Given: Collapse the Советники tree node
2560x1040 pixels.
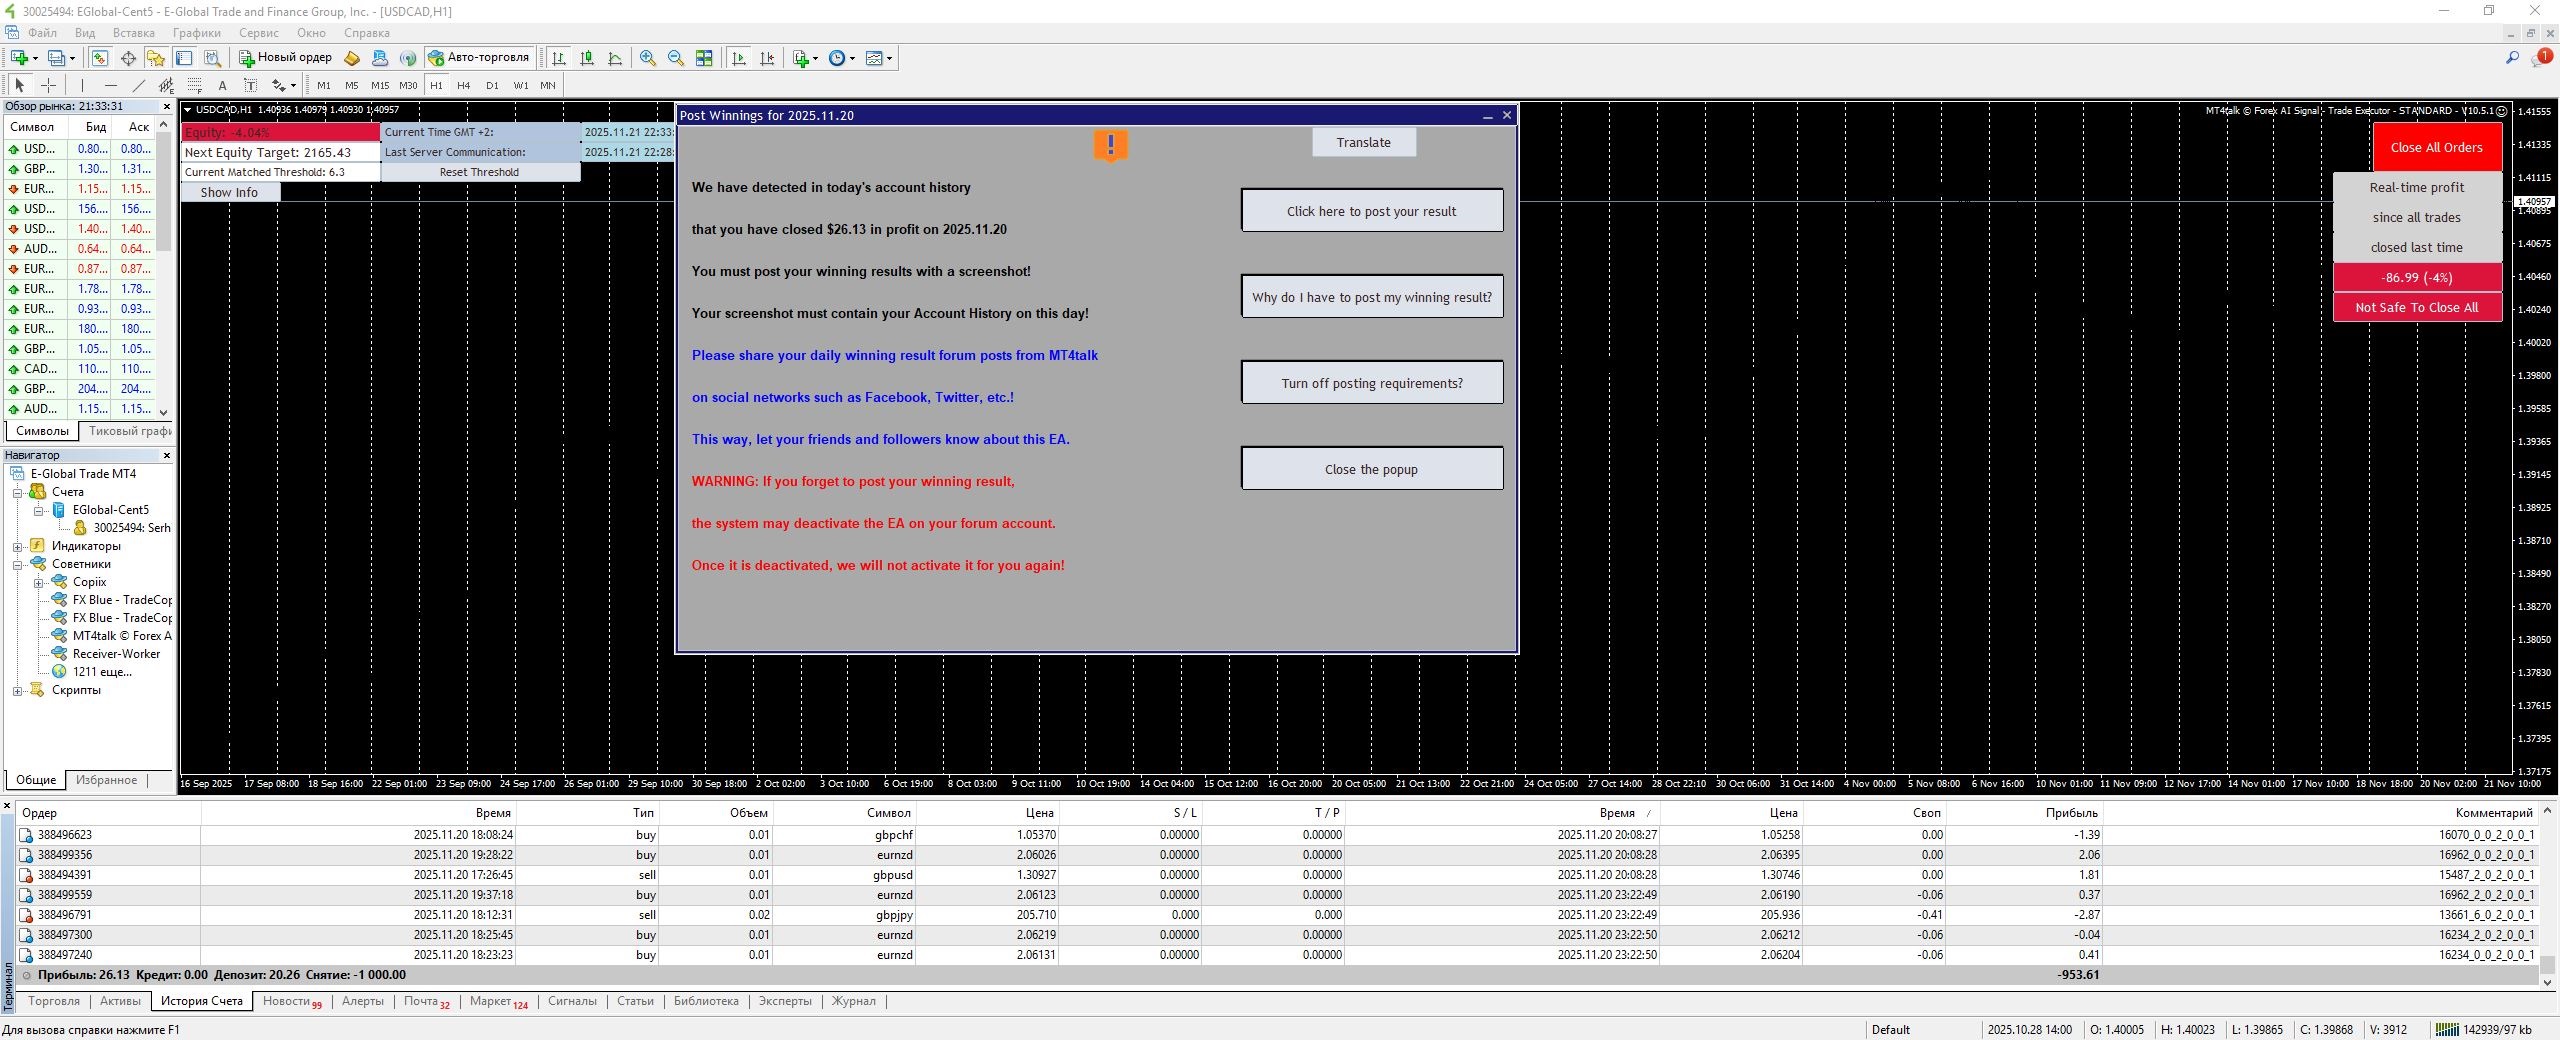Looking at the screenshot, I should pos(17,564).
